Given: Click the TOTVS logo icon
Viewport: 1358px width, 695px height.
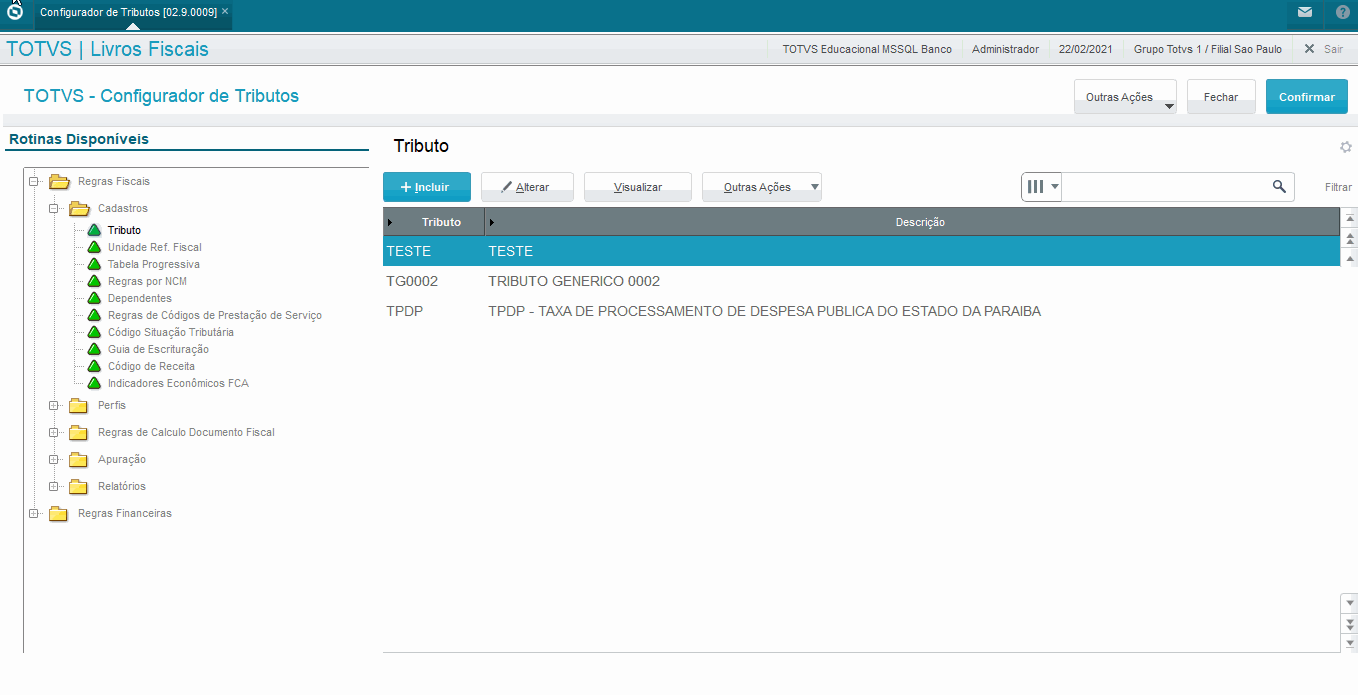Looking at the screenshot, I should click(x=14, y=12).
